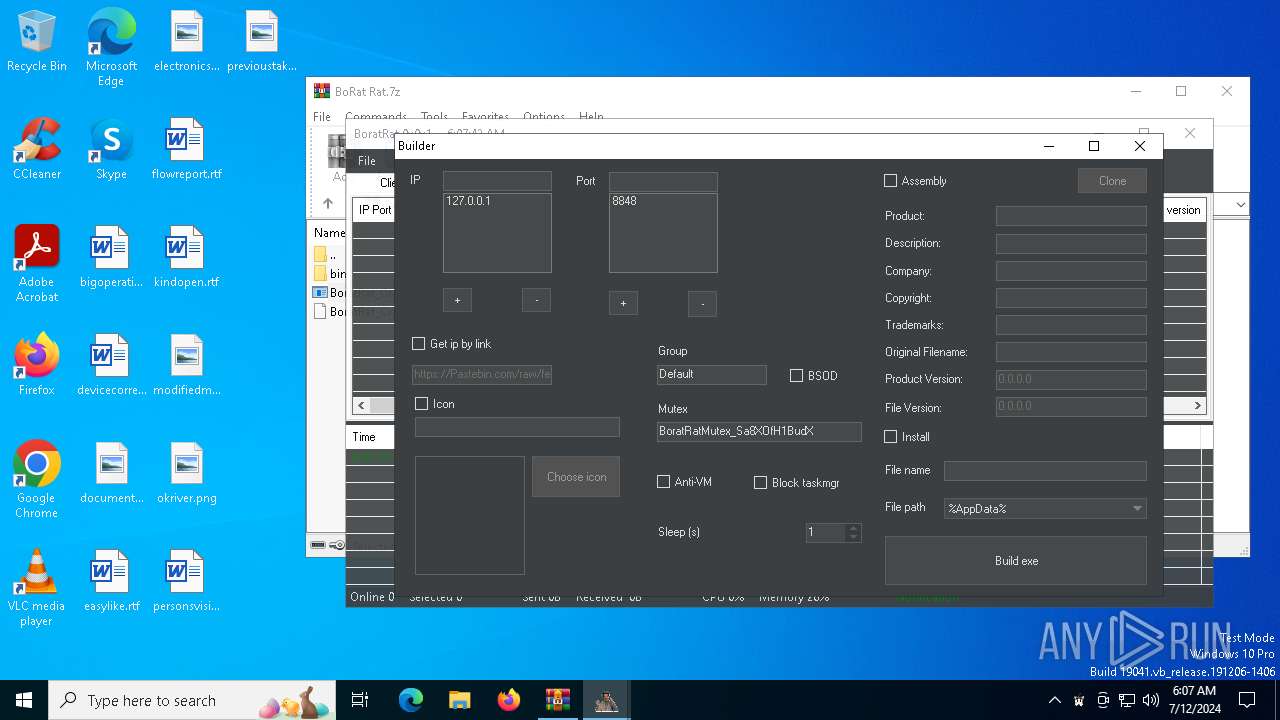
Task: Add port with the plus button
Action: pos(623,303)
